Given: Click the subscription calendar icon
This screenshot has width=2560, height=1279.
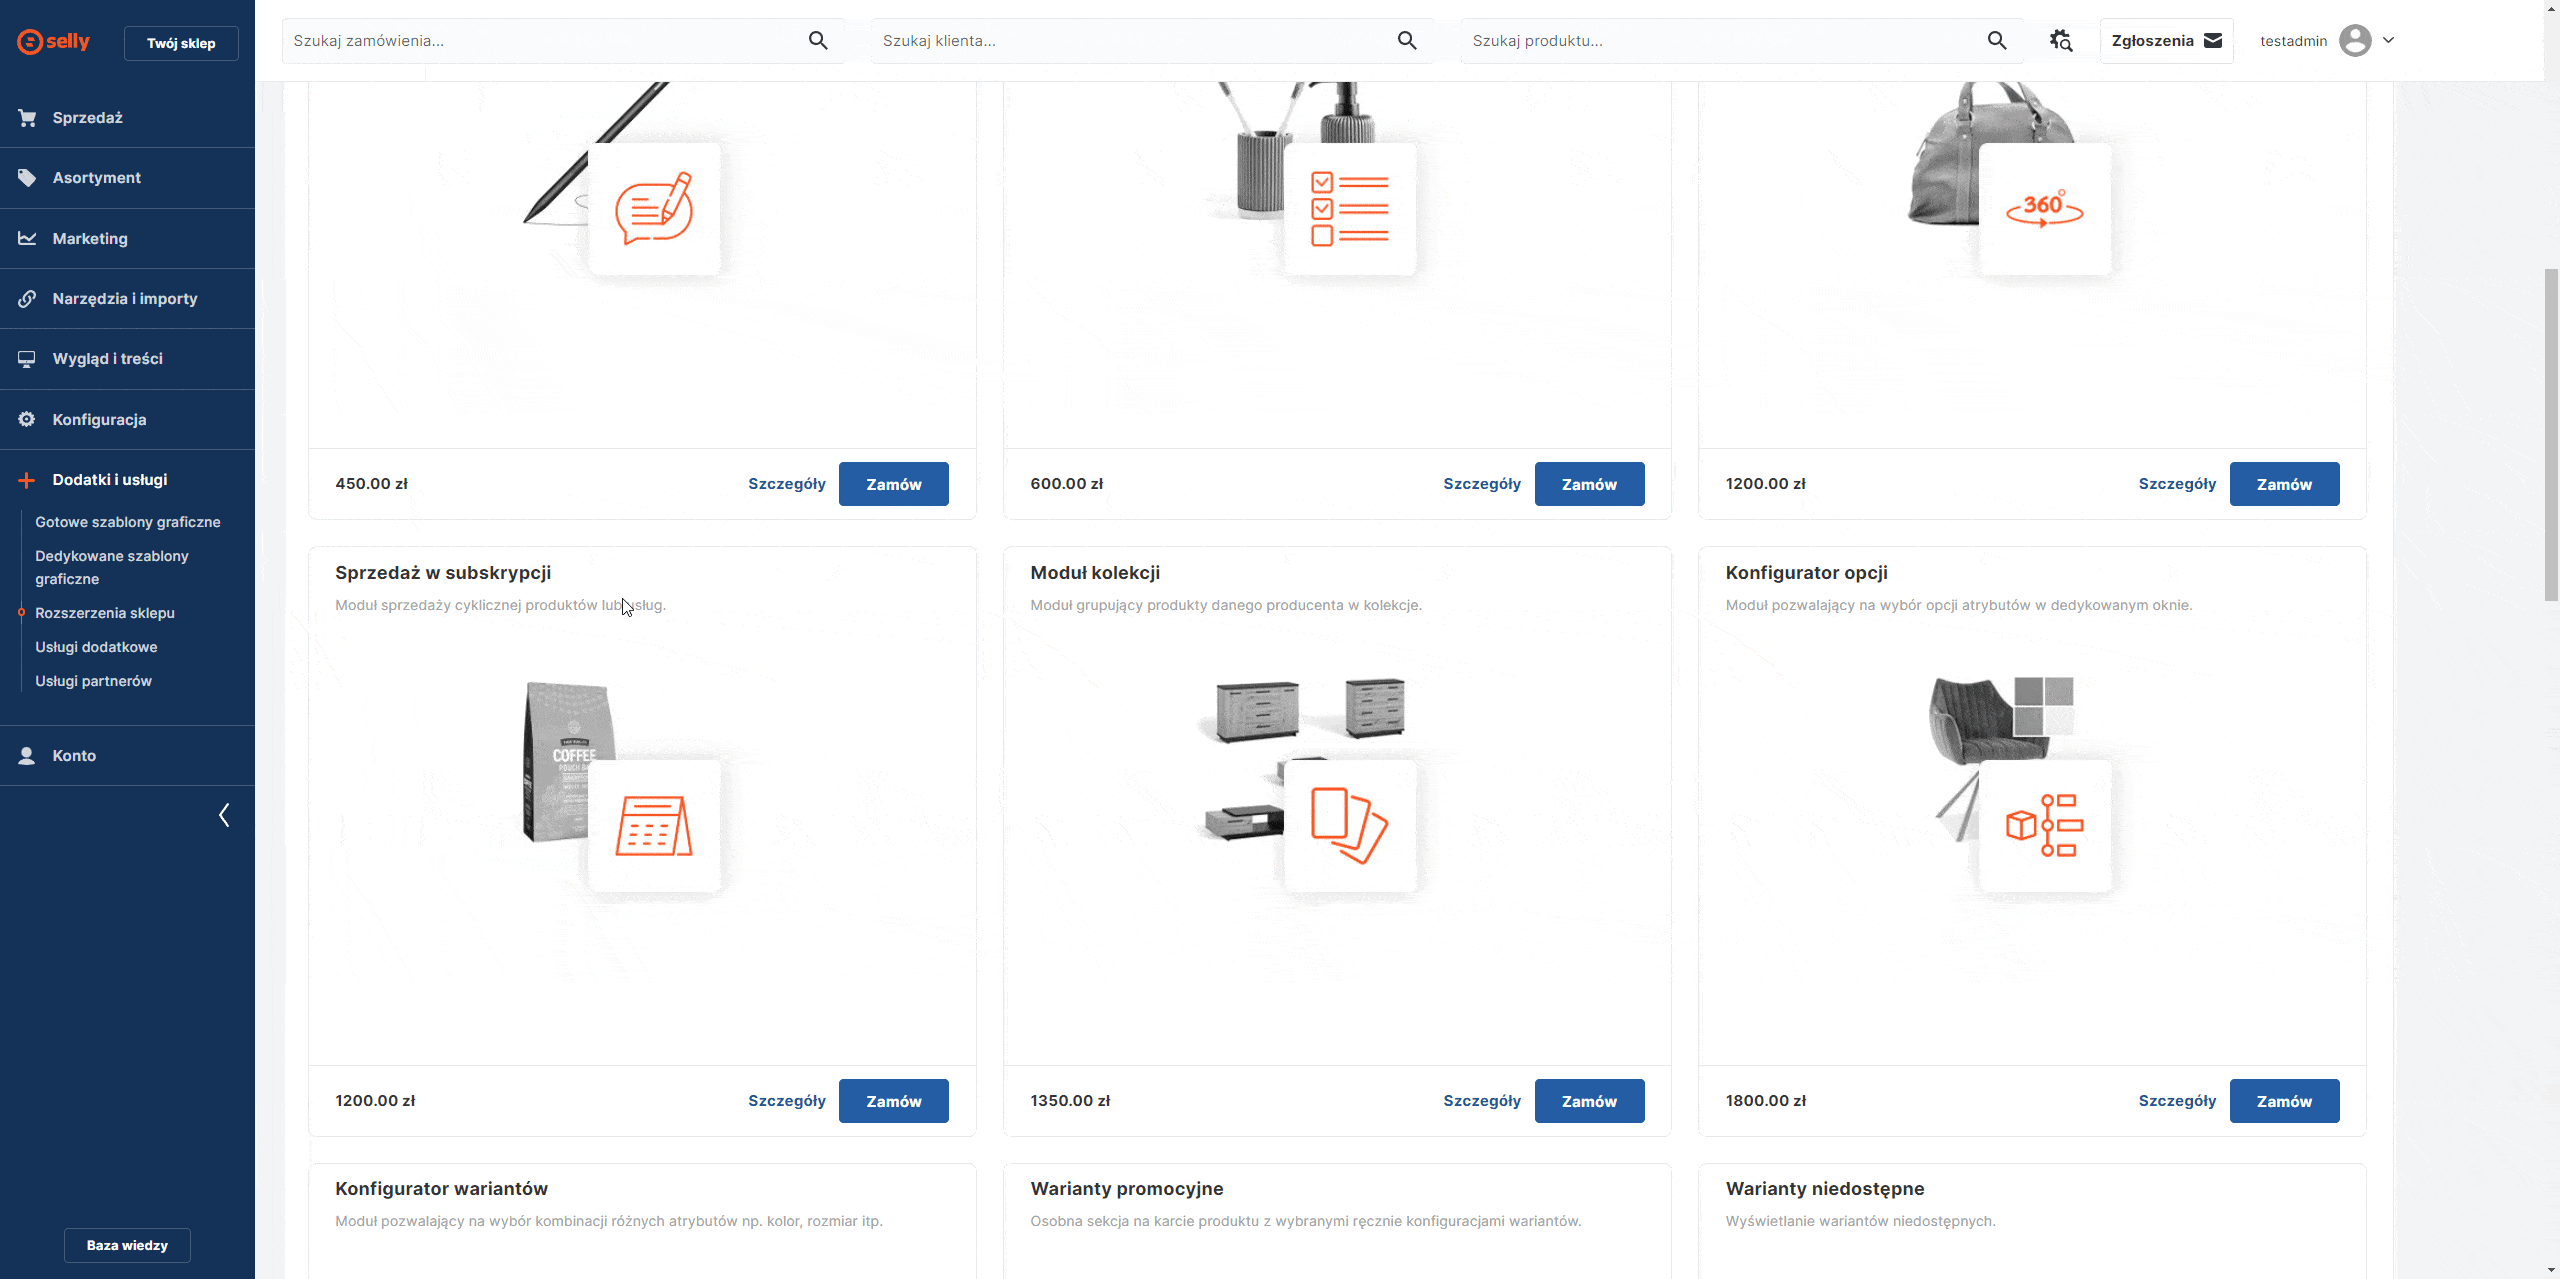Looking at the screenshot, I should pyautogui.click(x=654, y=826).
